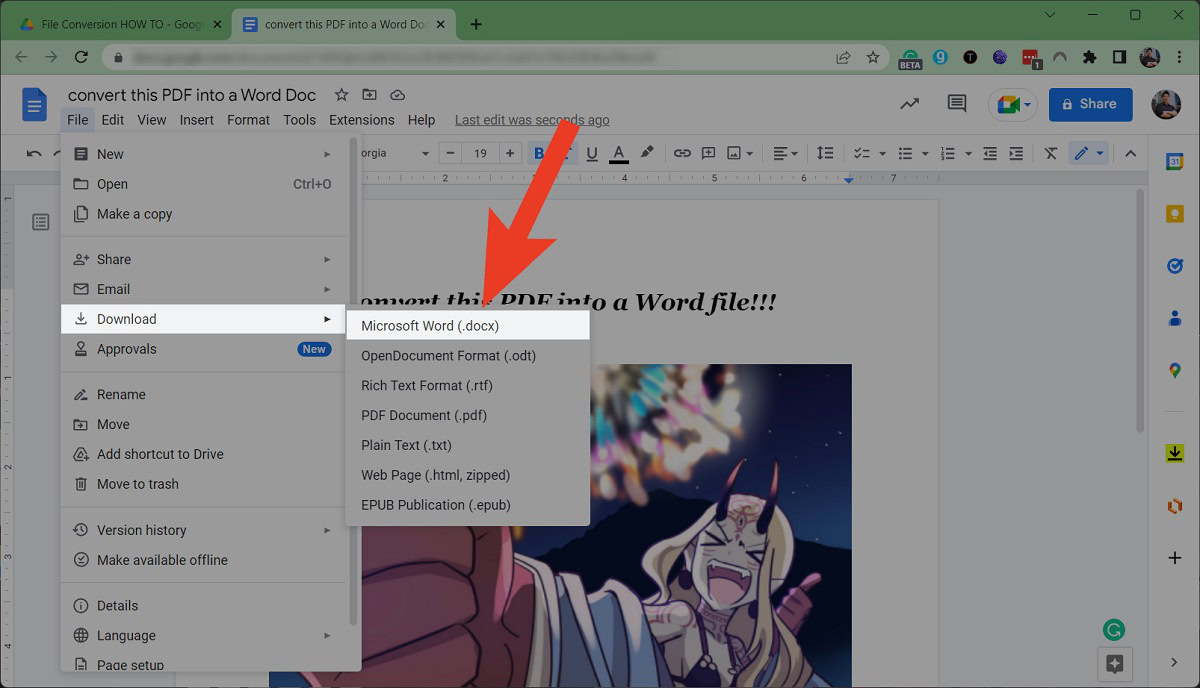Image resolution: width=1200 pixels, height=688 pixels.
Task: Hide the menus with collapse arrow
Action: tap(1131, 153)
